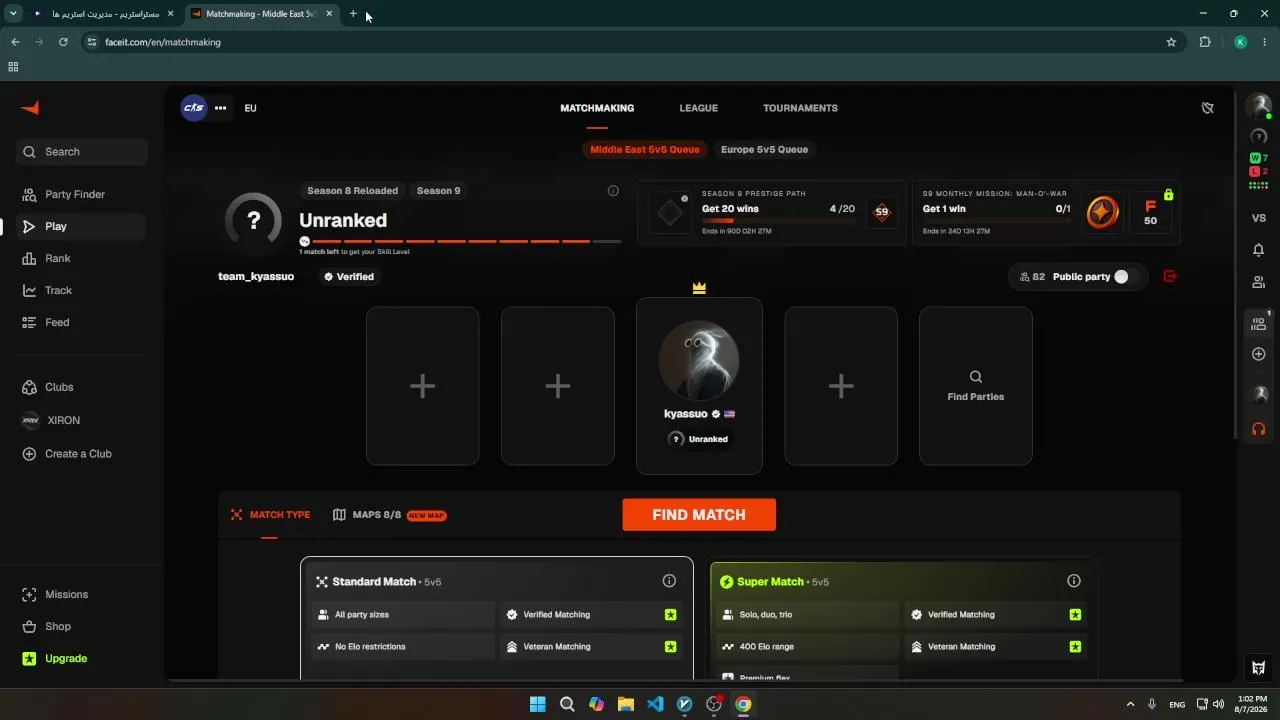
Task: Toggle Veteran Matching in Super Match
Action: (x=1075, y=647)
